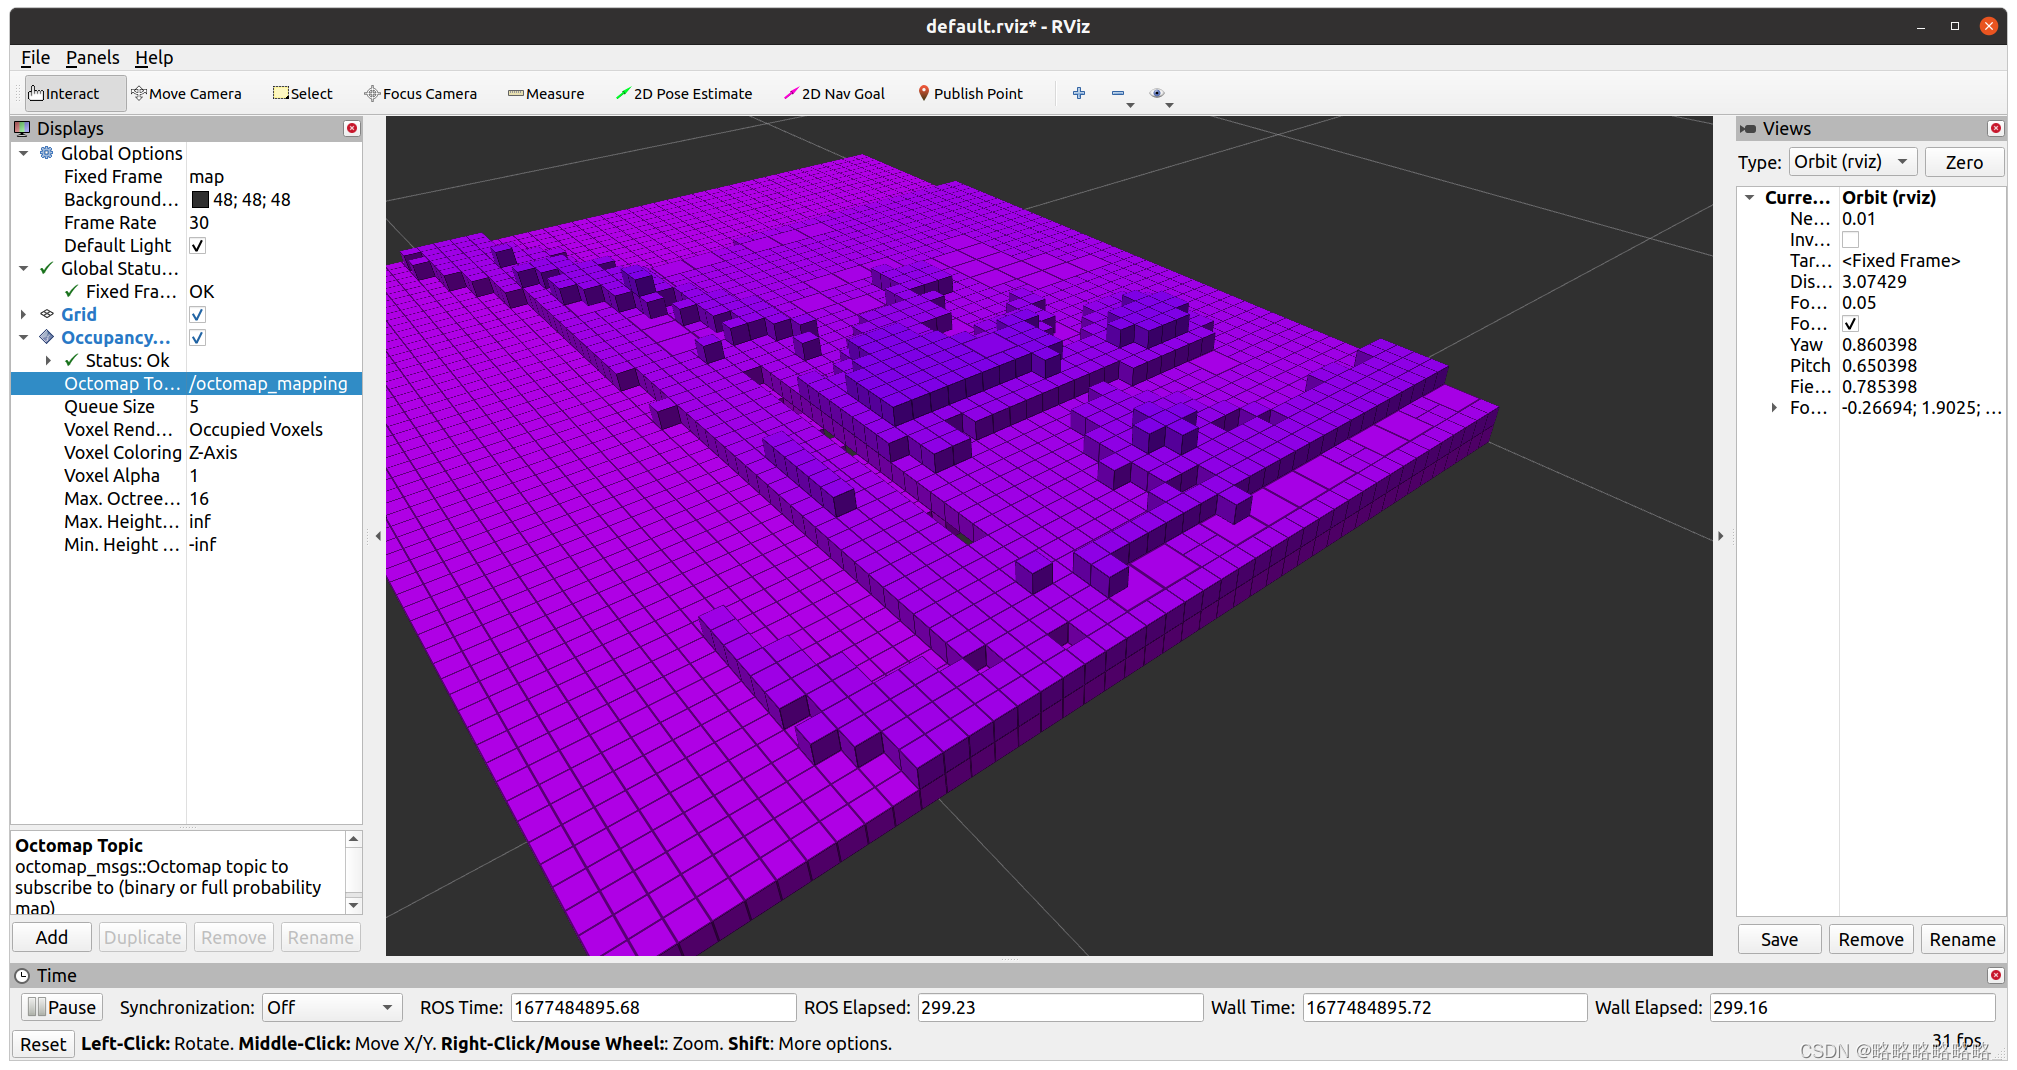Viewport: 2017px width, 1070px height.
Task: Collapse the Global Options tree item
Action: coord(23,153)
